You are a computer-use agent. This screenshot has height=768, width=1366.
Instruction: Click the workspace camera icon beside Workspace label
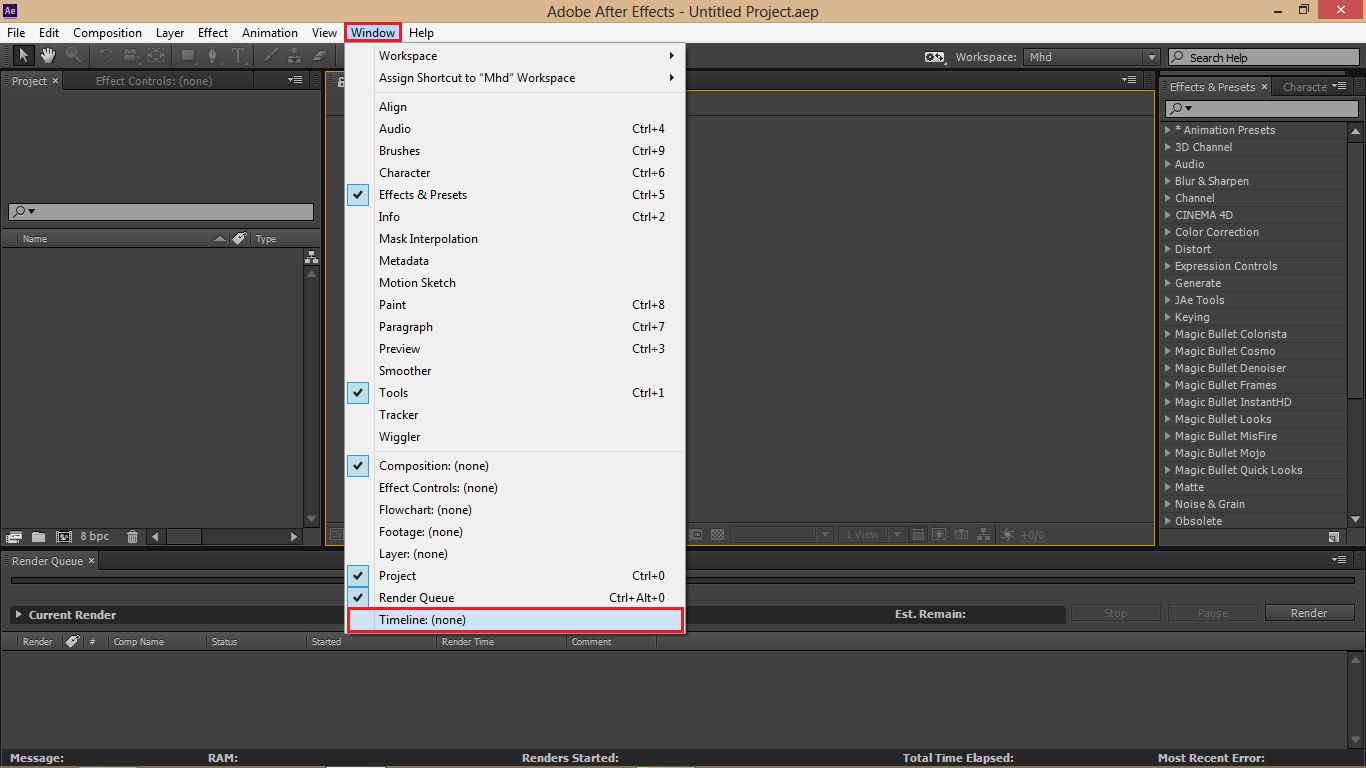click(934, 57)
